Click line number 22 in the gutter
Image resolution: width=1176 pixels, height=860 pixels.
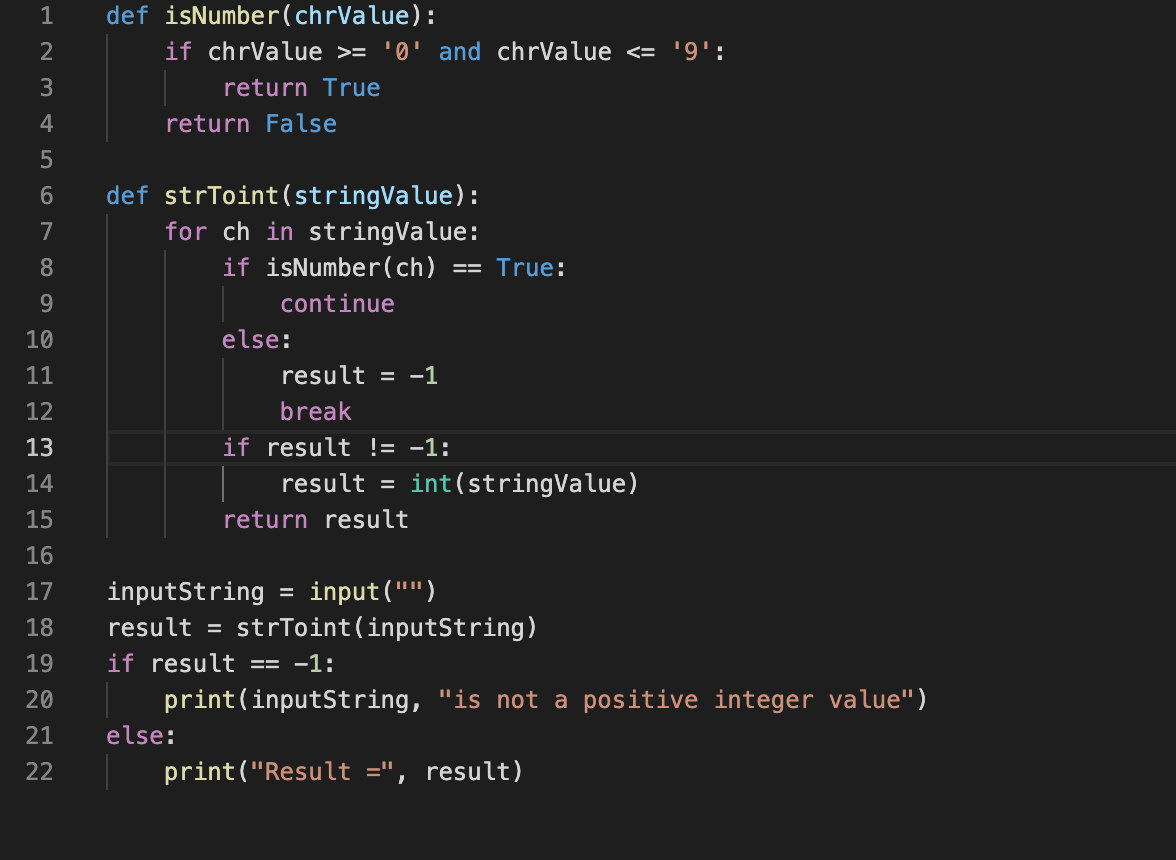pos(39,771)
